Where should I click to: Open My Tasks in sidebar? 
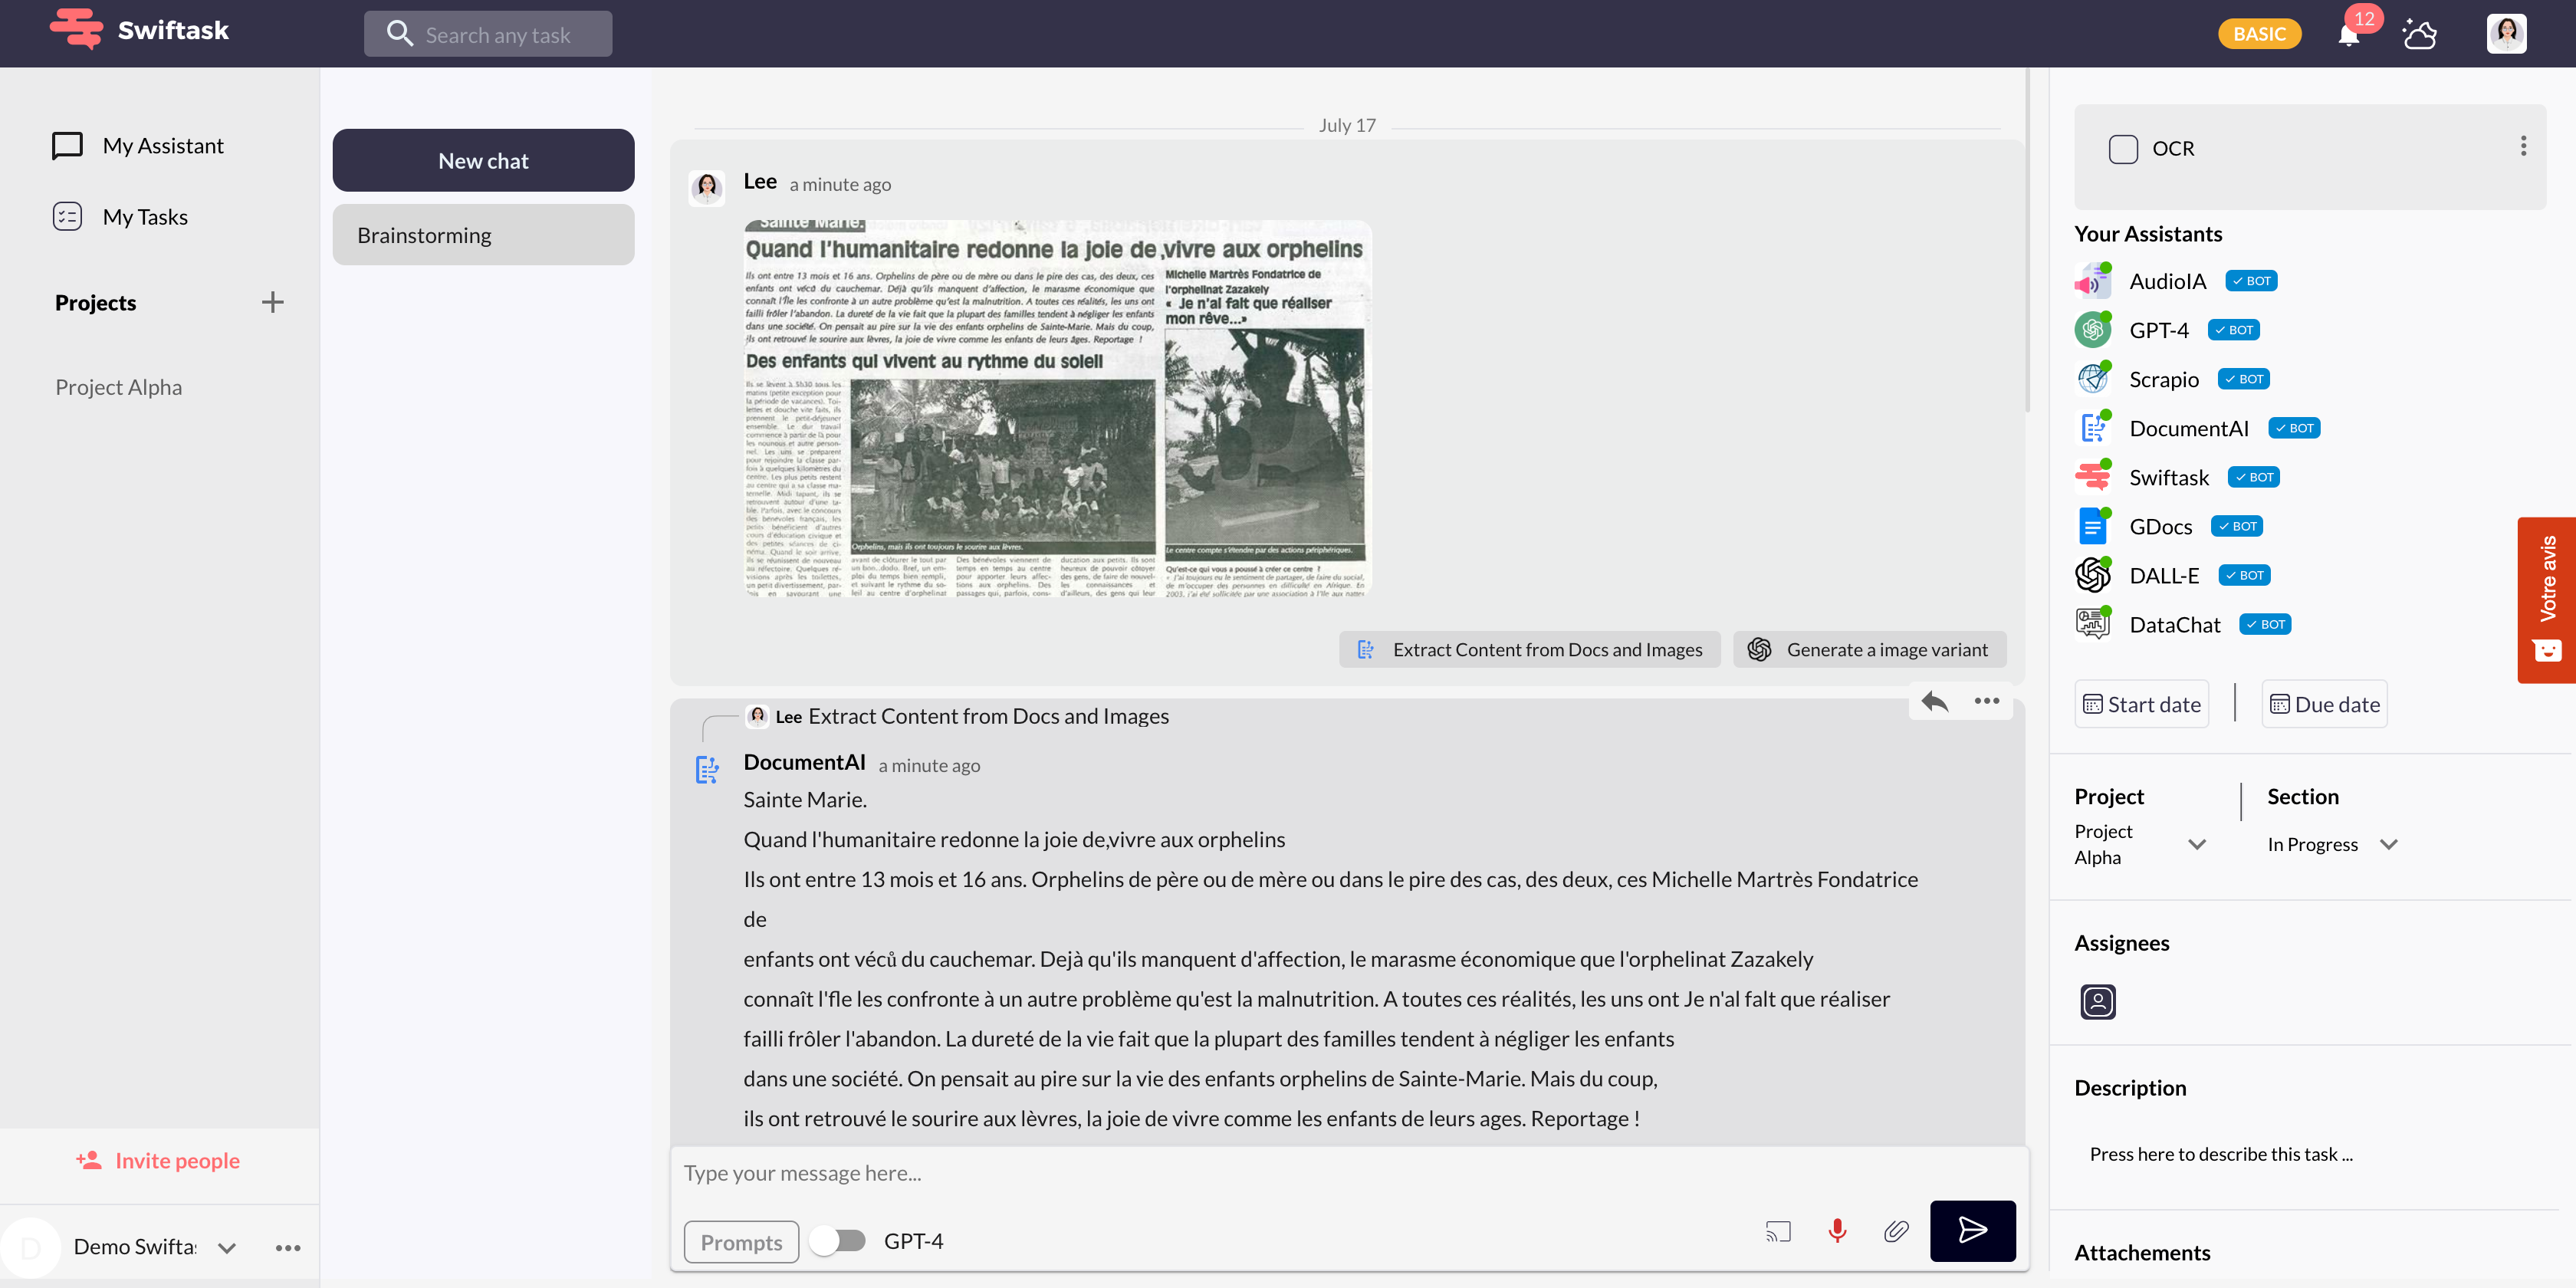tap(145, 217)
